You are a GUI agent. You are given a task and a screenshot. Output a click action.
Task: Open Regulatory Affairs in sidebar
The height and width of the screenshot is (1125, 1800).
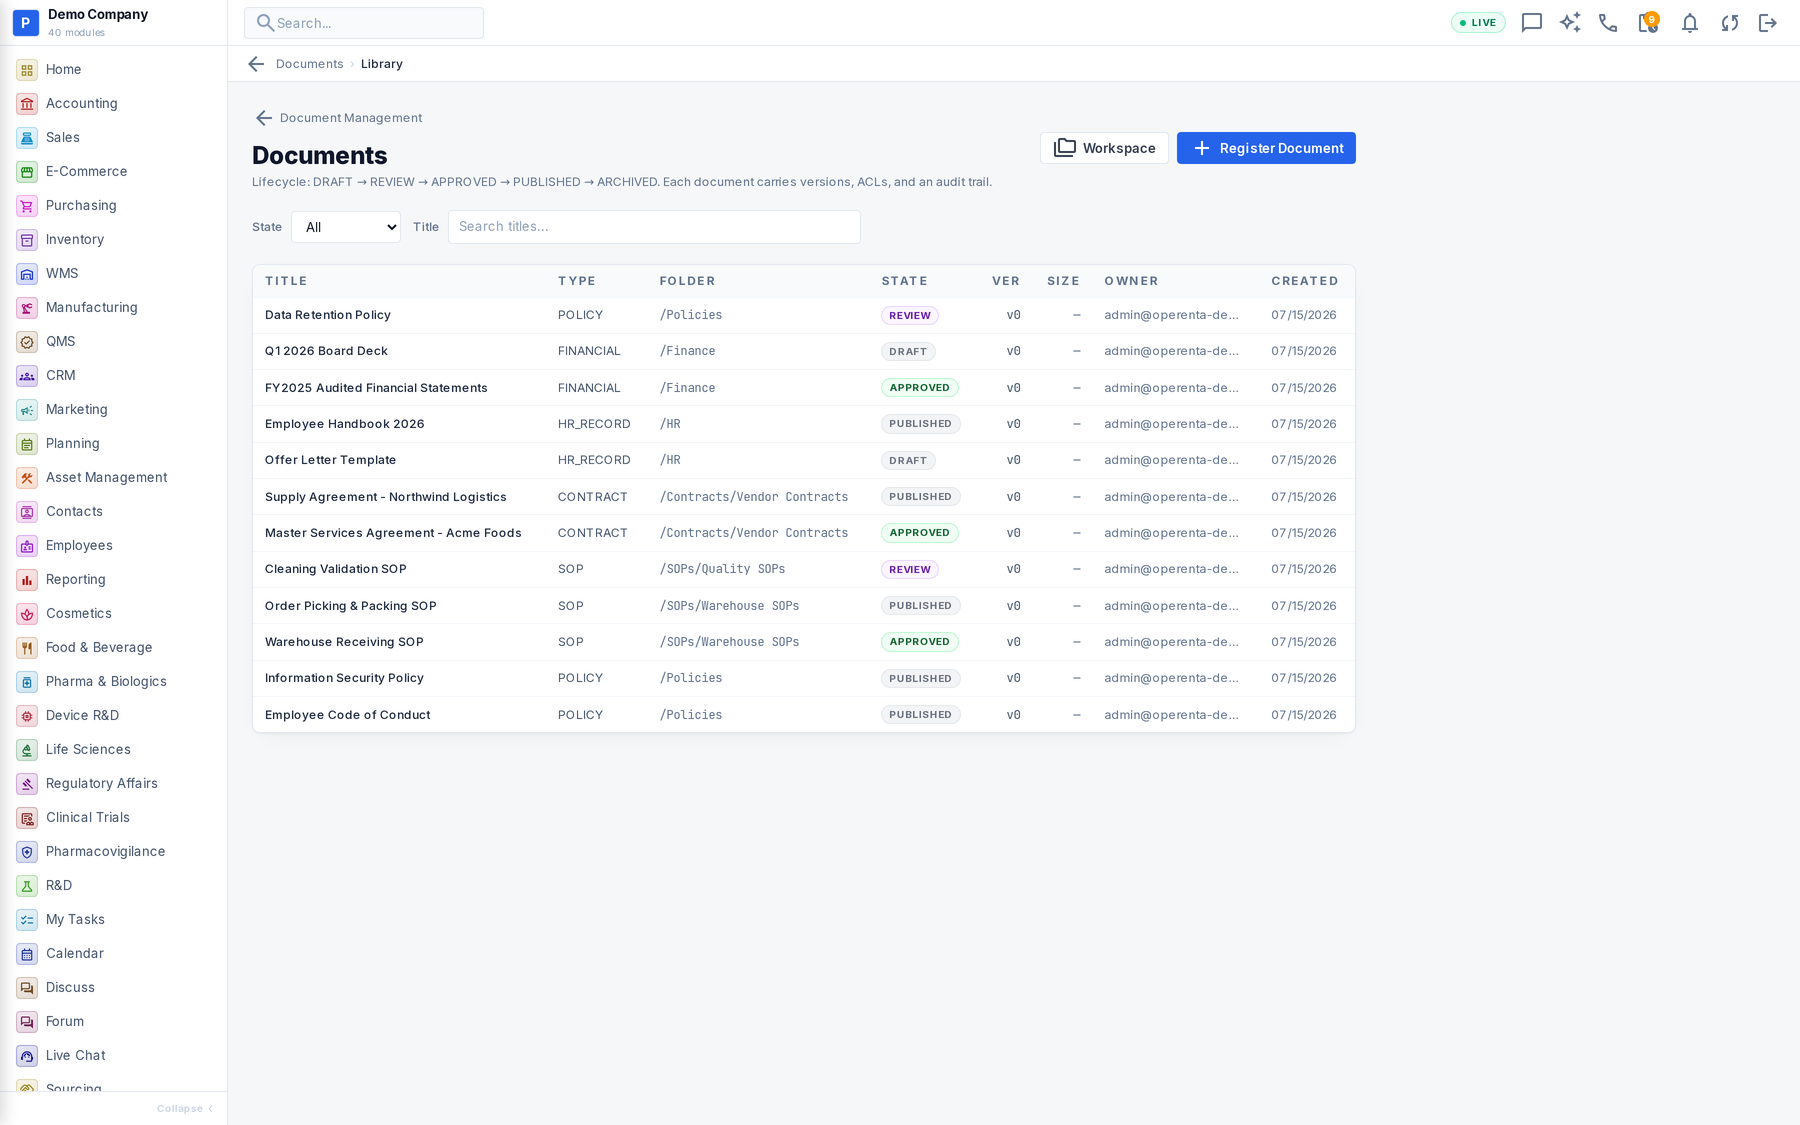click(101, 783)
